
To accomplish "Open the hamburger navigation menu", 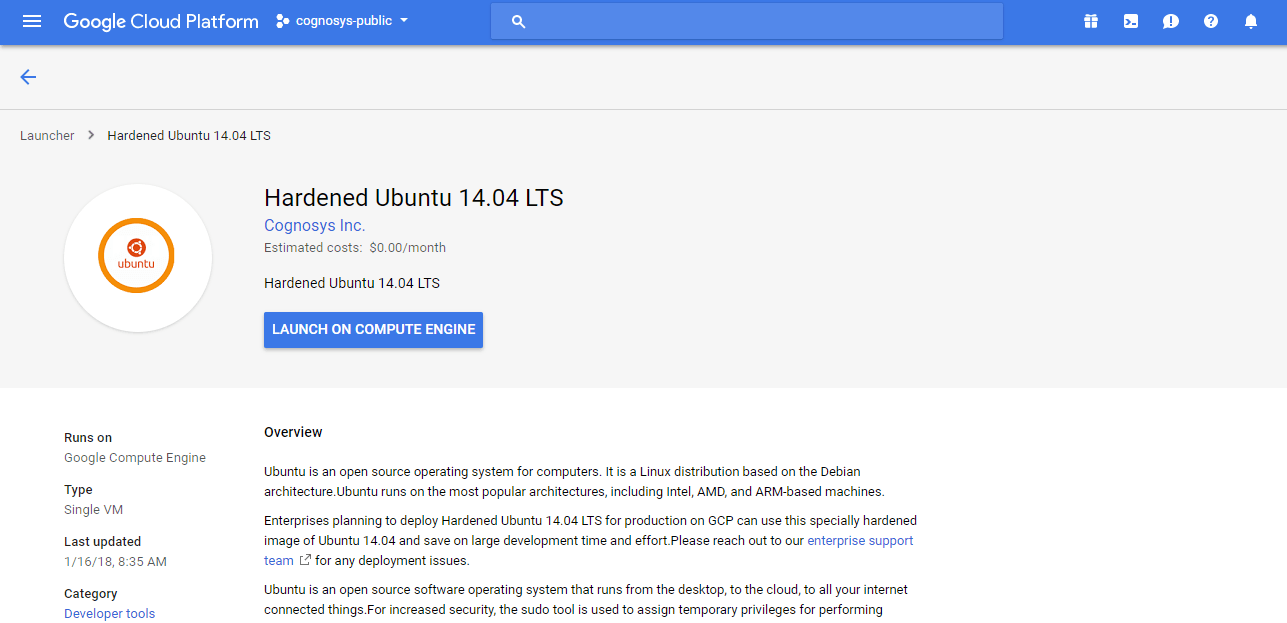I will (32, 21).
